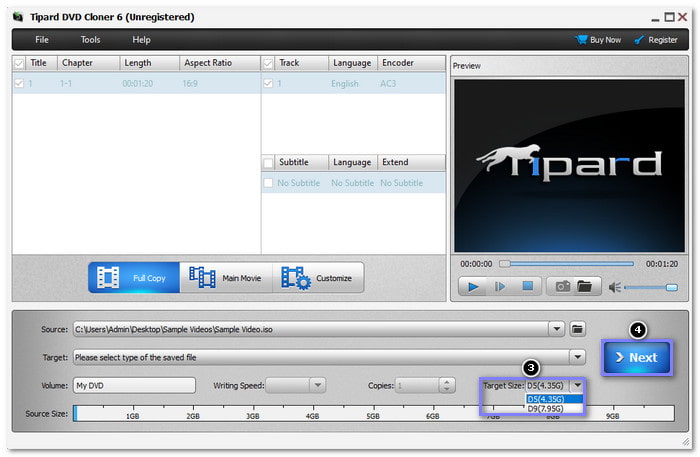Step to next frame in preview
The height and width of the screenshot is (457, 700).
[x=500, y=286]
